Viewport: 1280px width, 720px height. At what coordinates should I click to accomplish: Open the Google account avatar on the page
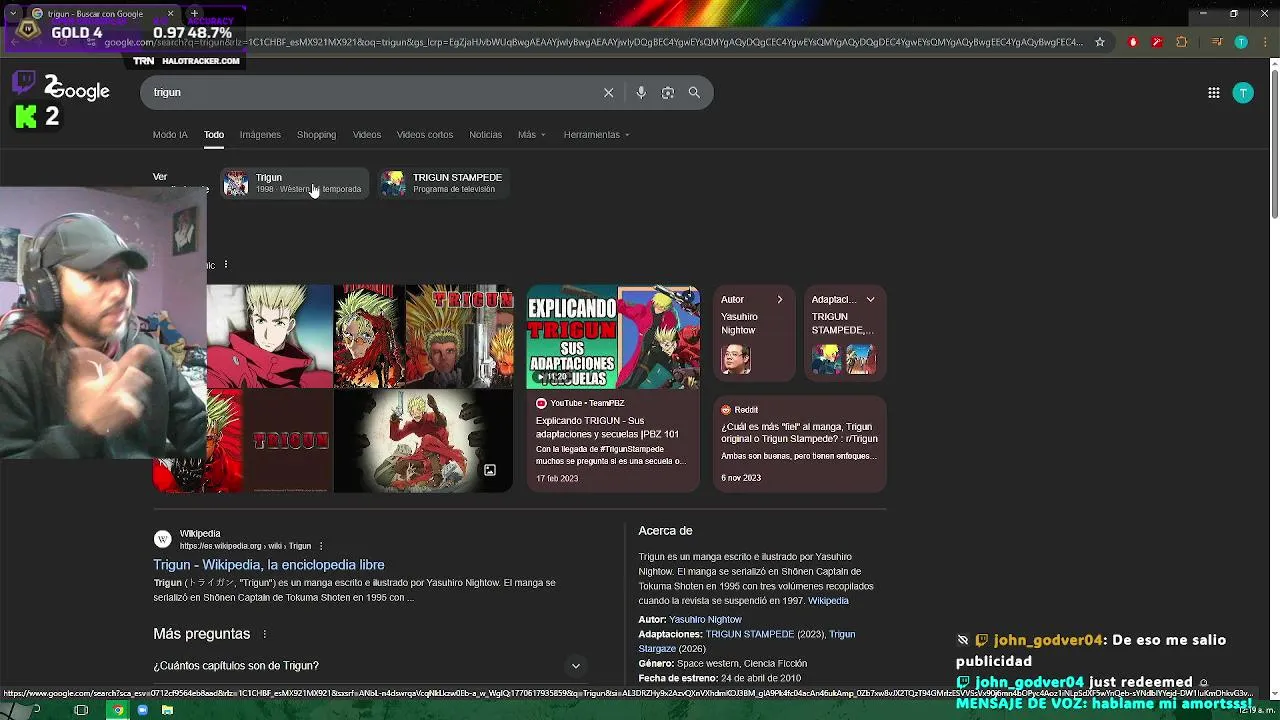point(1243,92)
